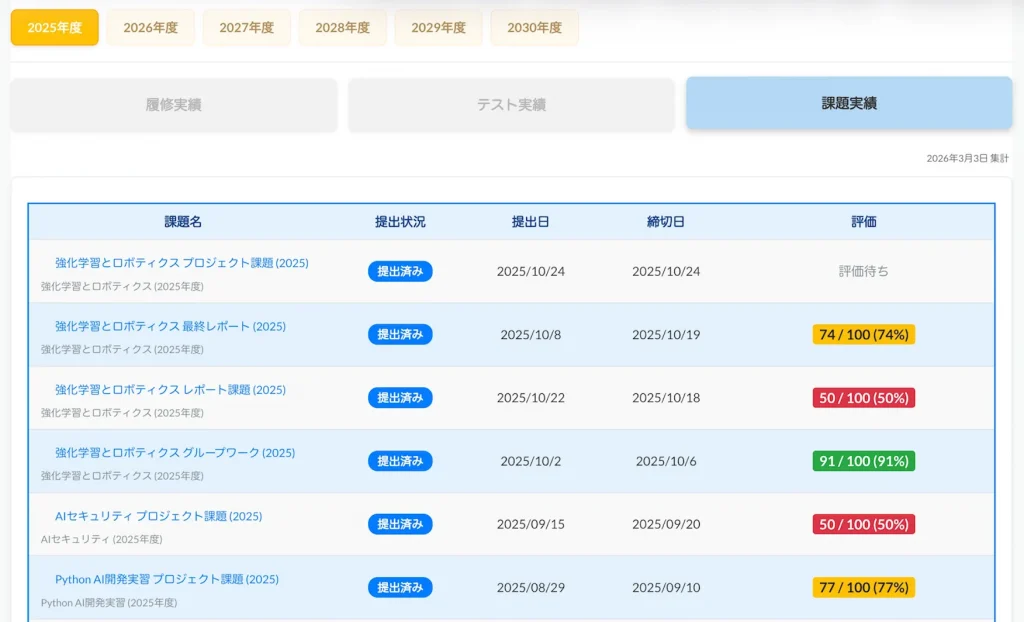Image resolution: width=1024 pixels, height=622 pixels.
Task: Select the 課題実績 tab
Action: 849,103
